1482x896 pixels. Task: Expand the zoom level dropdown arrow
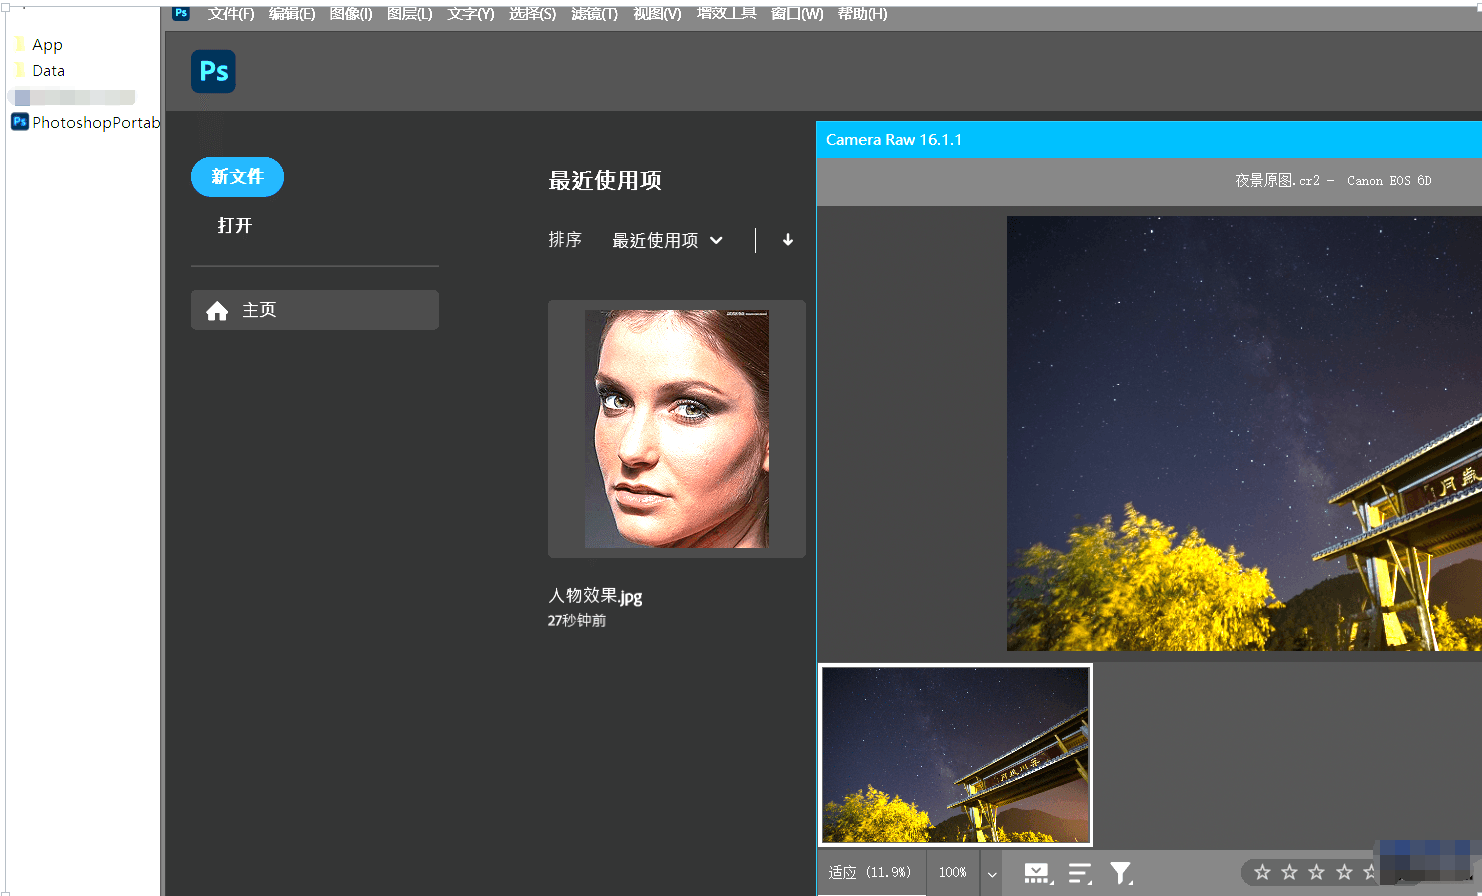tap(992, 873)
